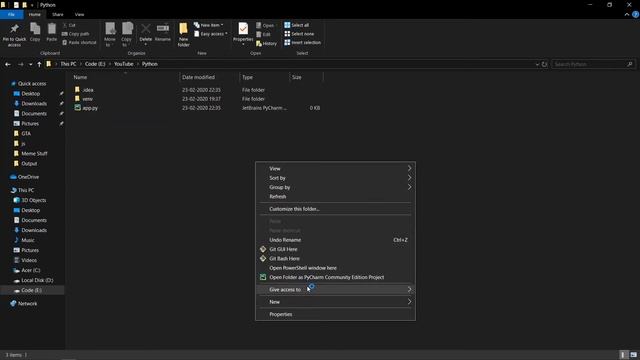Switch to the Share ribbon tab
The image size is (640, 360).
tap(58, 14)
